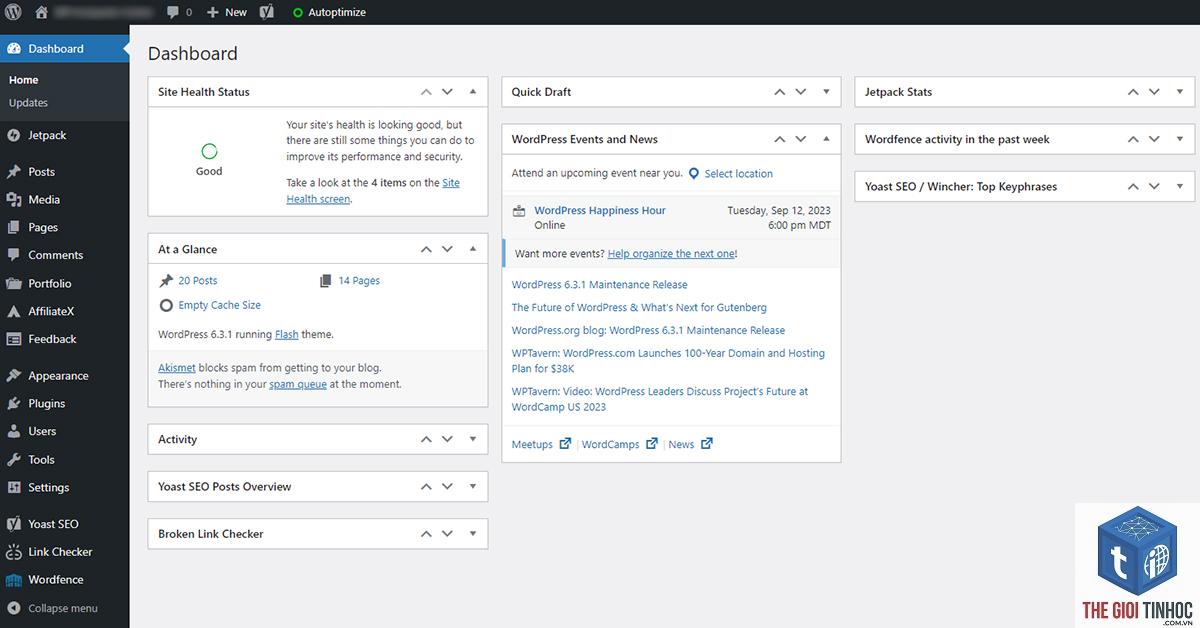Image resolution: width=1200 pixels, height=628 pixels.
Task: Click the Pages icon in sidebar
Action: 13,228
